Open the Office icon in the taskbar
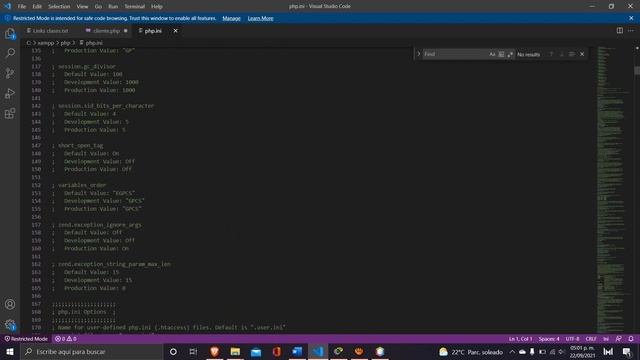The height and width of the screenshot is (360, 640). tap(276, 351)
